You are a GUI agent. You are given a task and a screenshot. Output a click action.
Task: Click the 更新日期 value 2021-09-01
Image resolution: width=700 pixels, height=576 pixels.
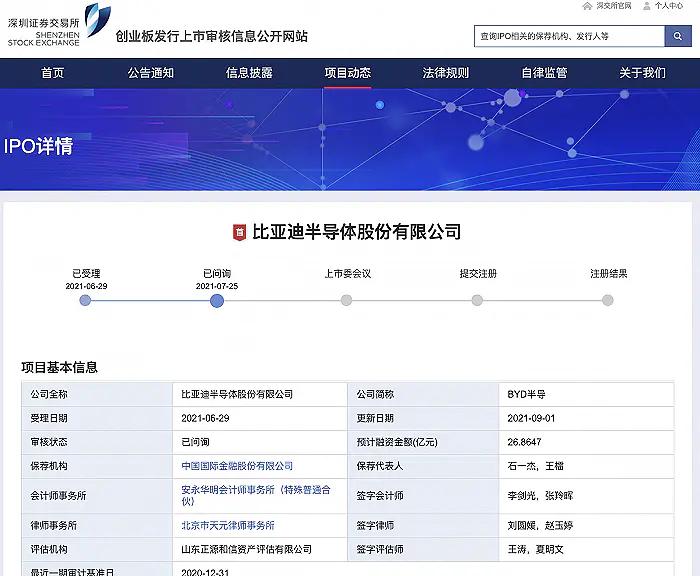(531, 418)
